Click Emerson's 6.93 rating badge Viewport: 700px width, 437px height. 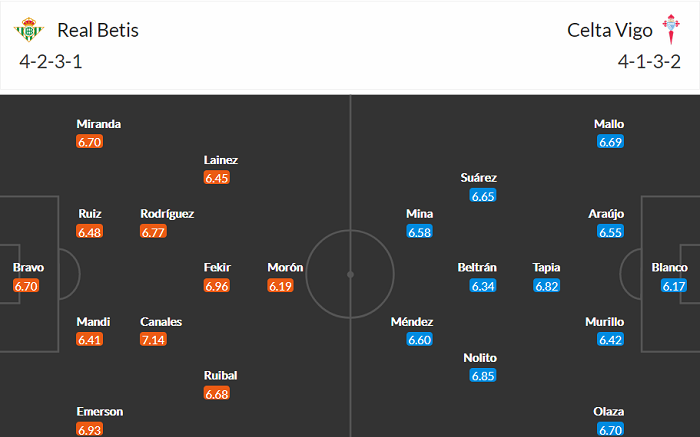click(90, 429)
